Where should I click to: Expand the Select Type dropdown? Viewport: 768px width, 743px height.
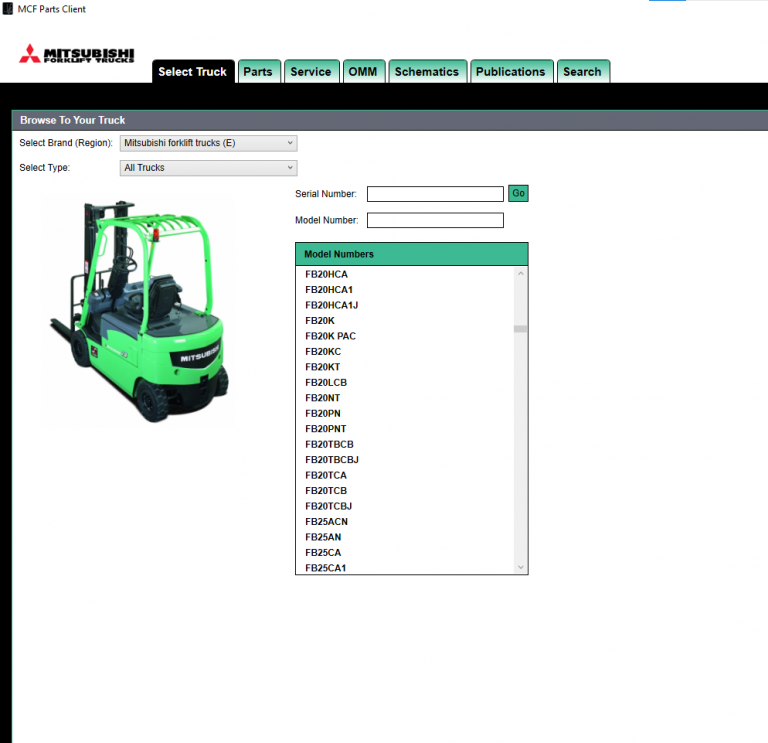click(x=209, y=168)
